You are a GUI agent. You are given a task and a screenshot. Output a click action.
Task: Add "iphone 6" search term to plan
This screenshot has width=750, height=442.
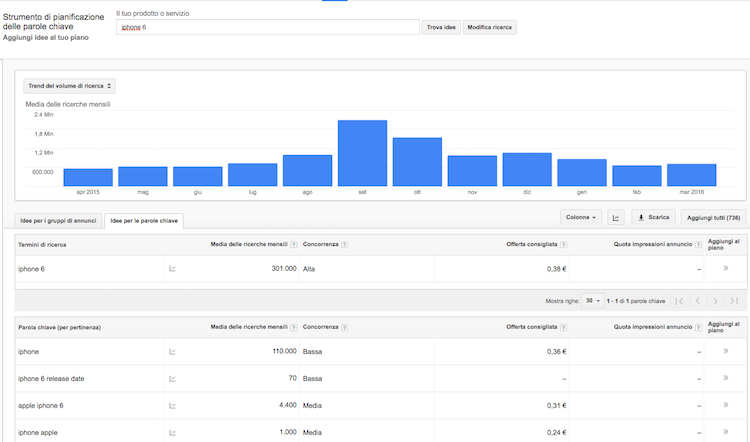[725, 268]
